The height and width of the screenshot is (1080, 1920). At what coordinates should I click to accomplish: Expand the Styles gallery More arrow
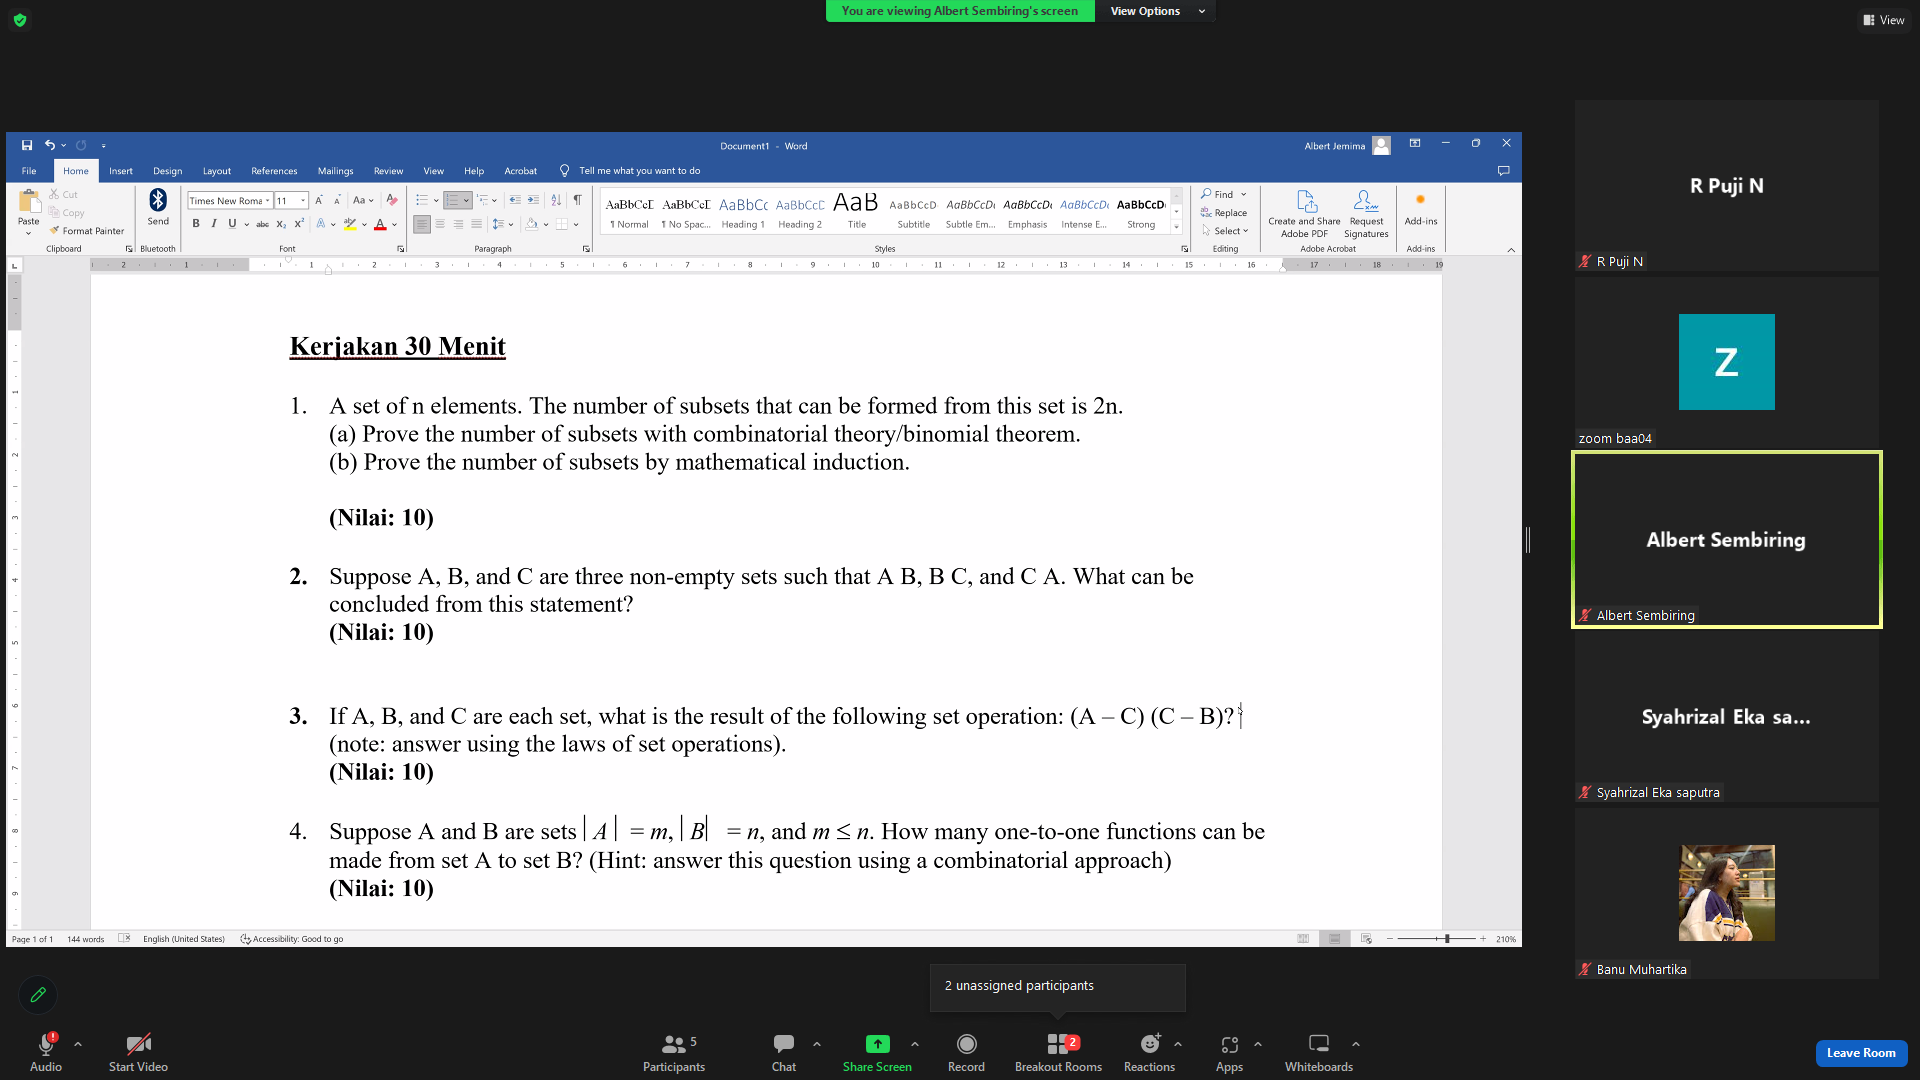point(1176,228)
